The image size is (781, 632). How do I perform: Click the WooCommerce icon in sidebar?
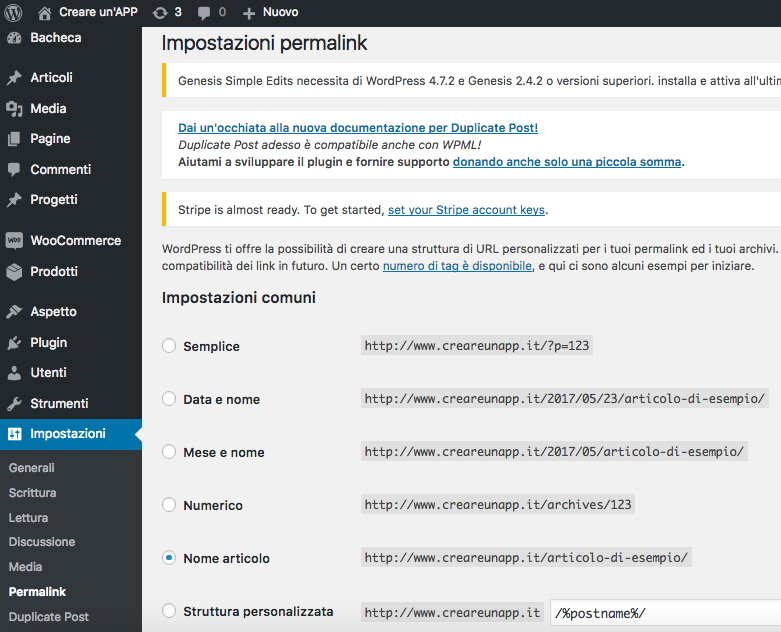point(14,241)
